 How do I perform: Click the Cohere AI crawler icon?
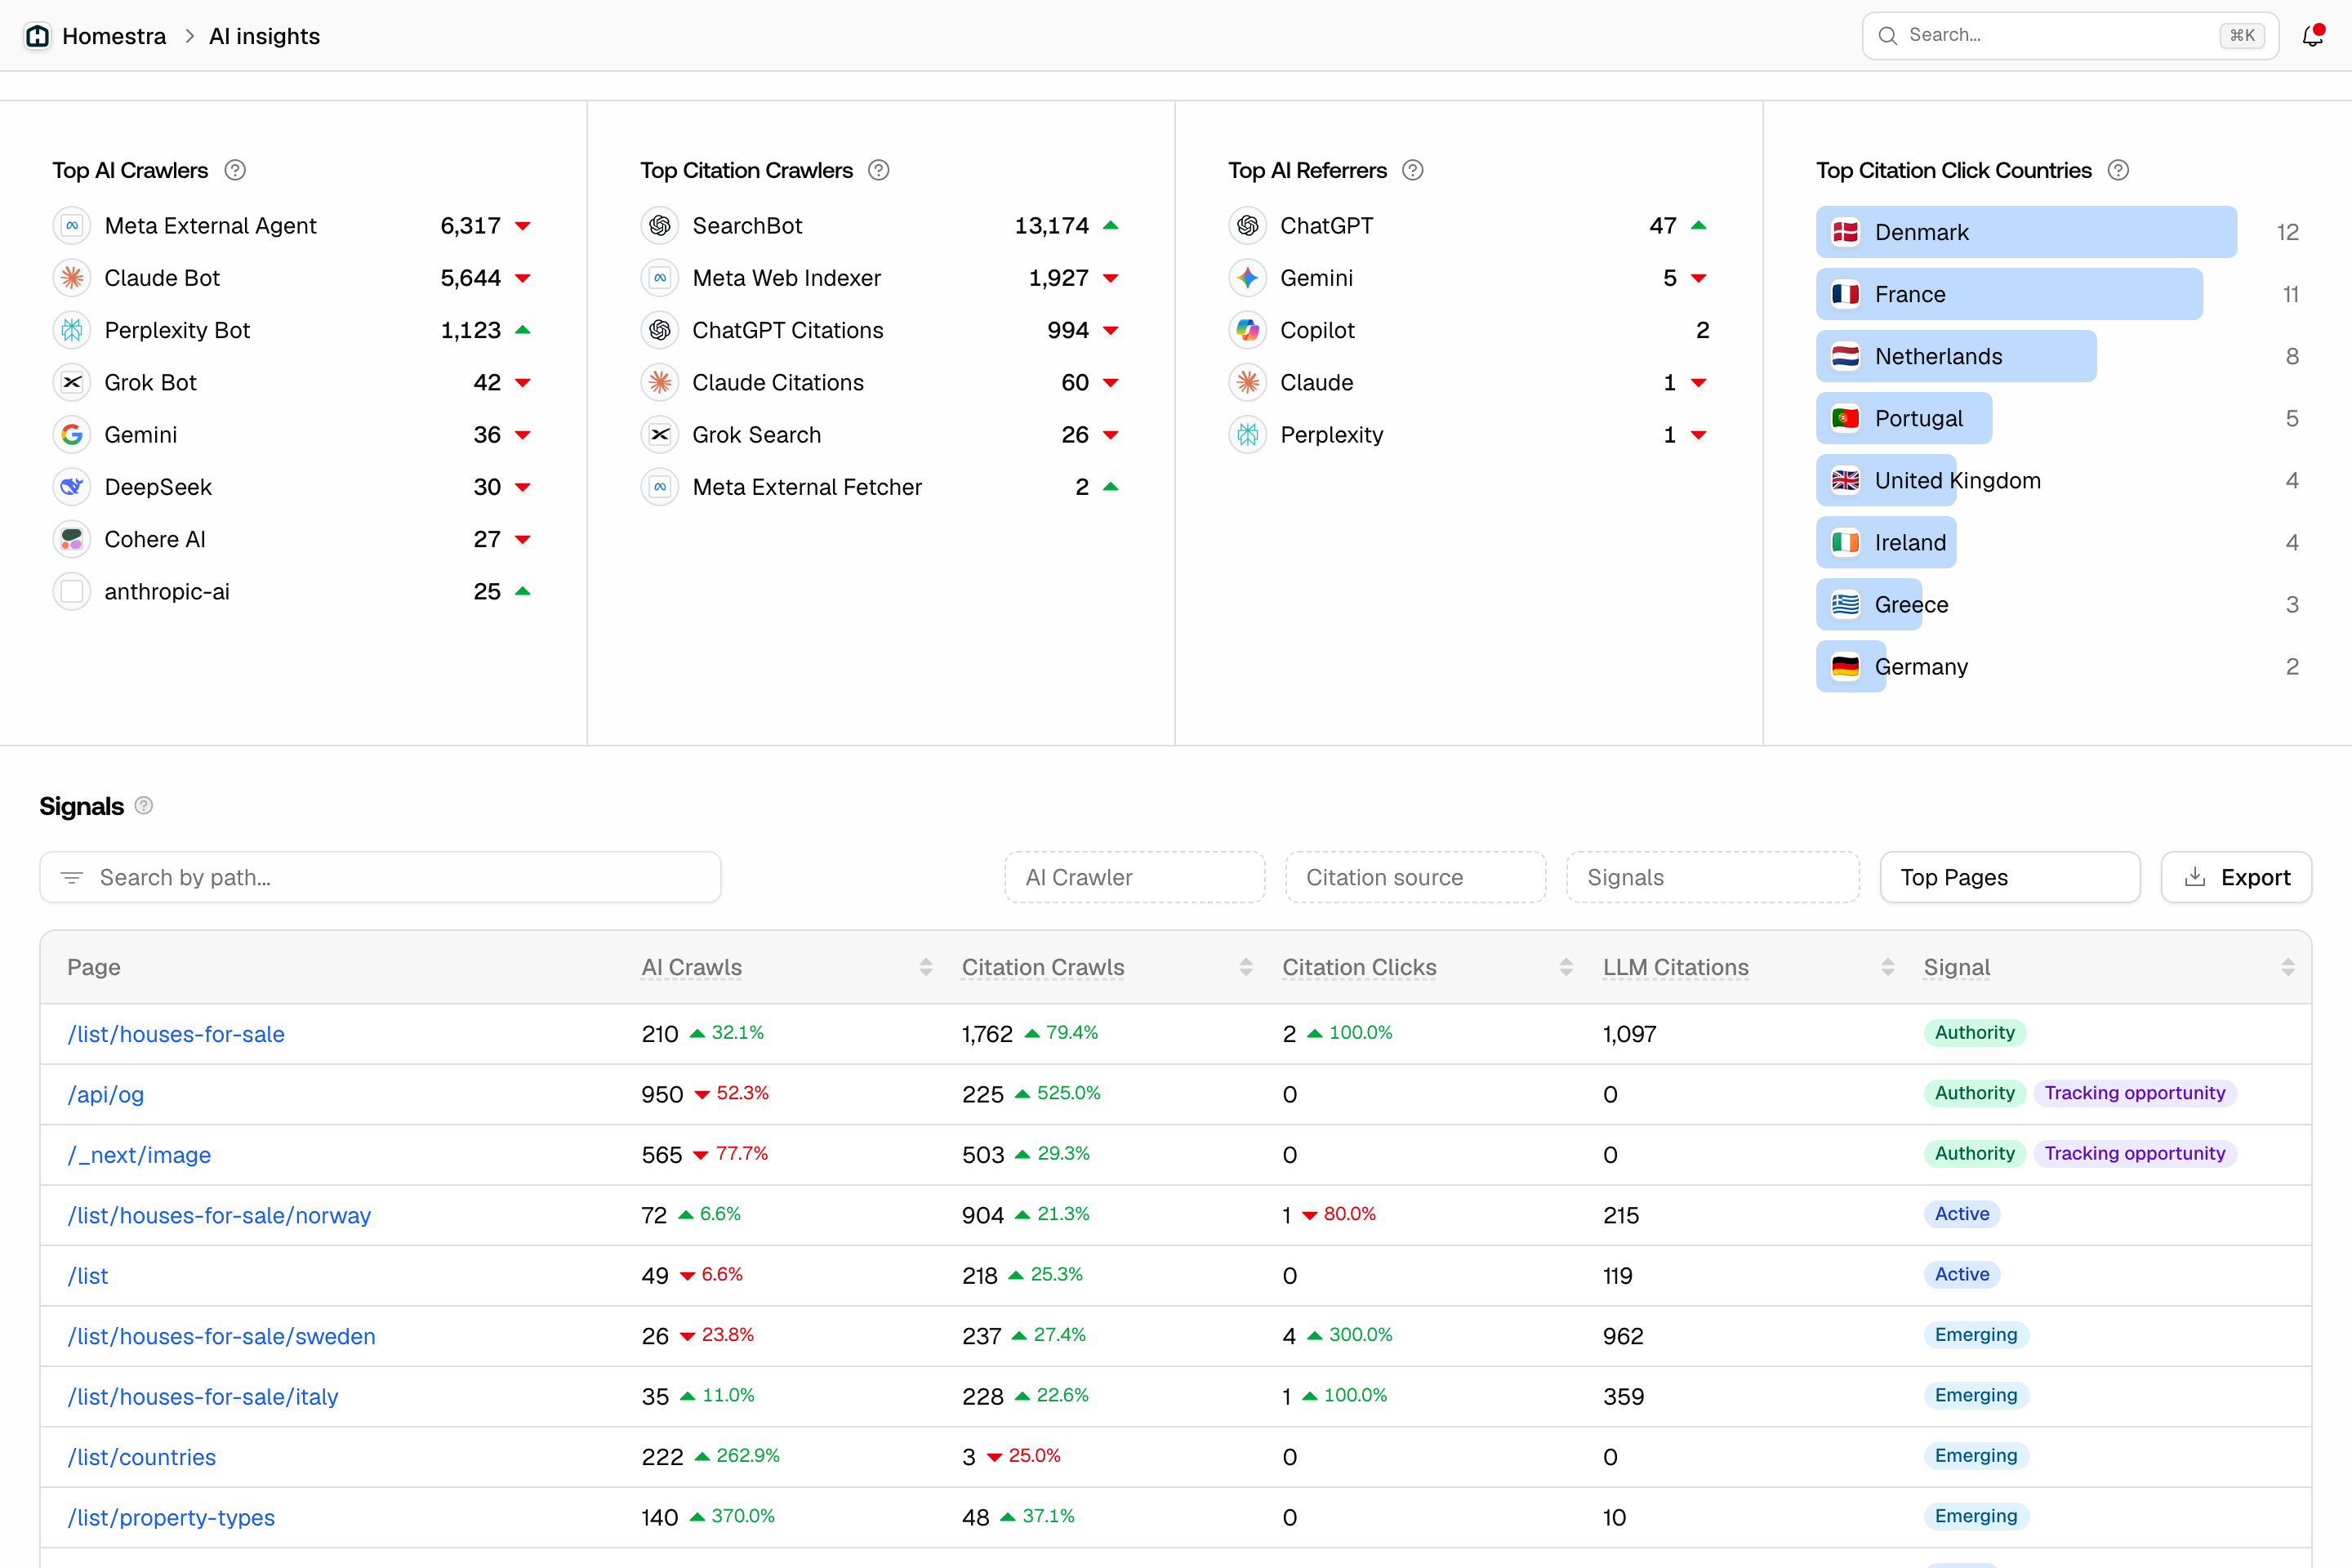[x=72, y=539]
